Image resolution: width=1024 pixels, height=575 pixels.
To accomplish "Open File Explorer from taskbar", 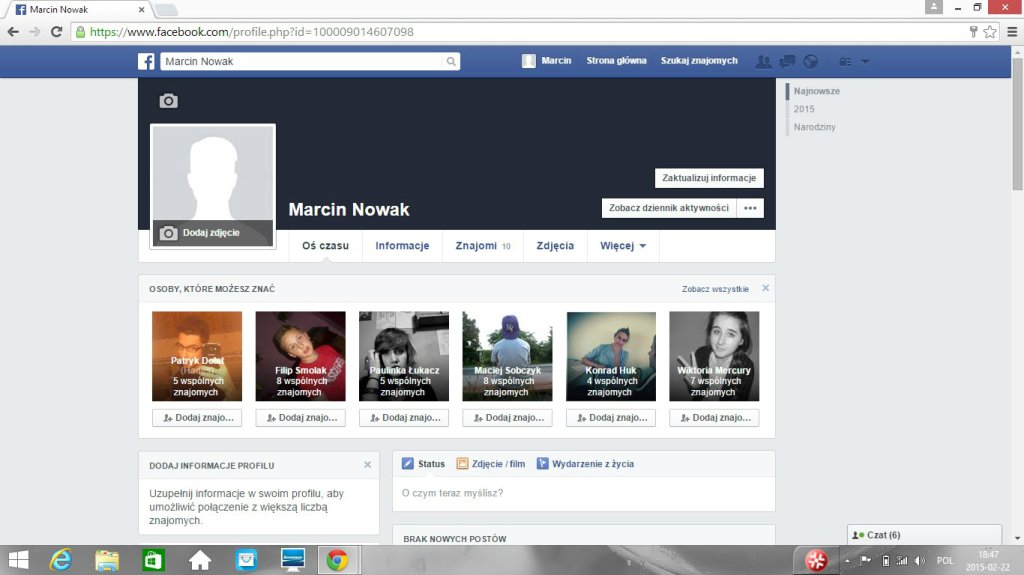I will [107, 560].
